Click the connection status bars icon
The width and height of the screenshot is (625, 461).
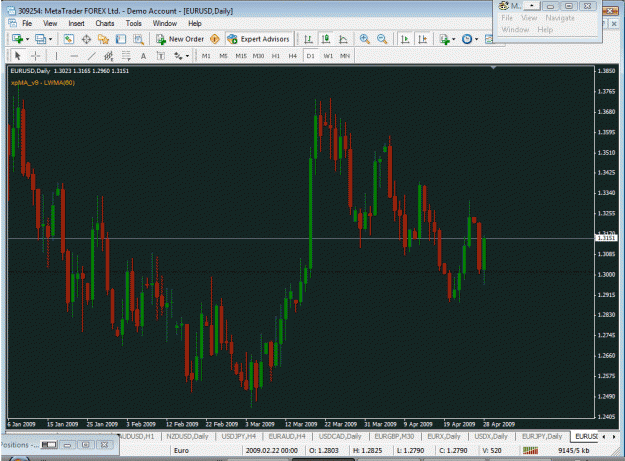[531, 450]
